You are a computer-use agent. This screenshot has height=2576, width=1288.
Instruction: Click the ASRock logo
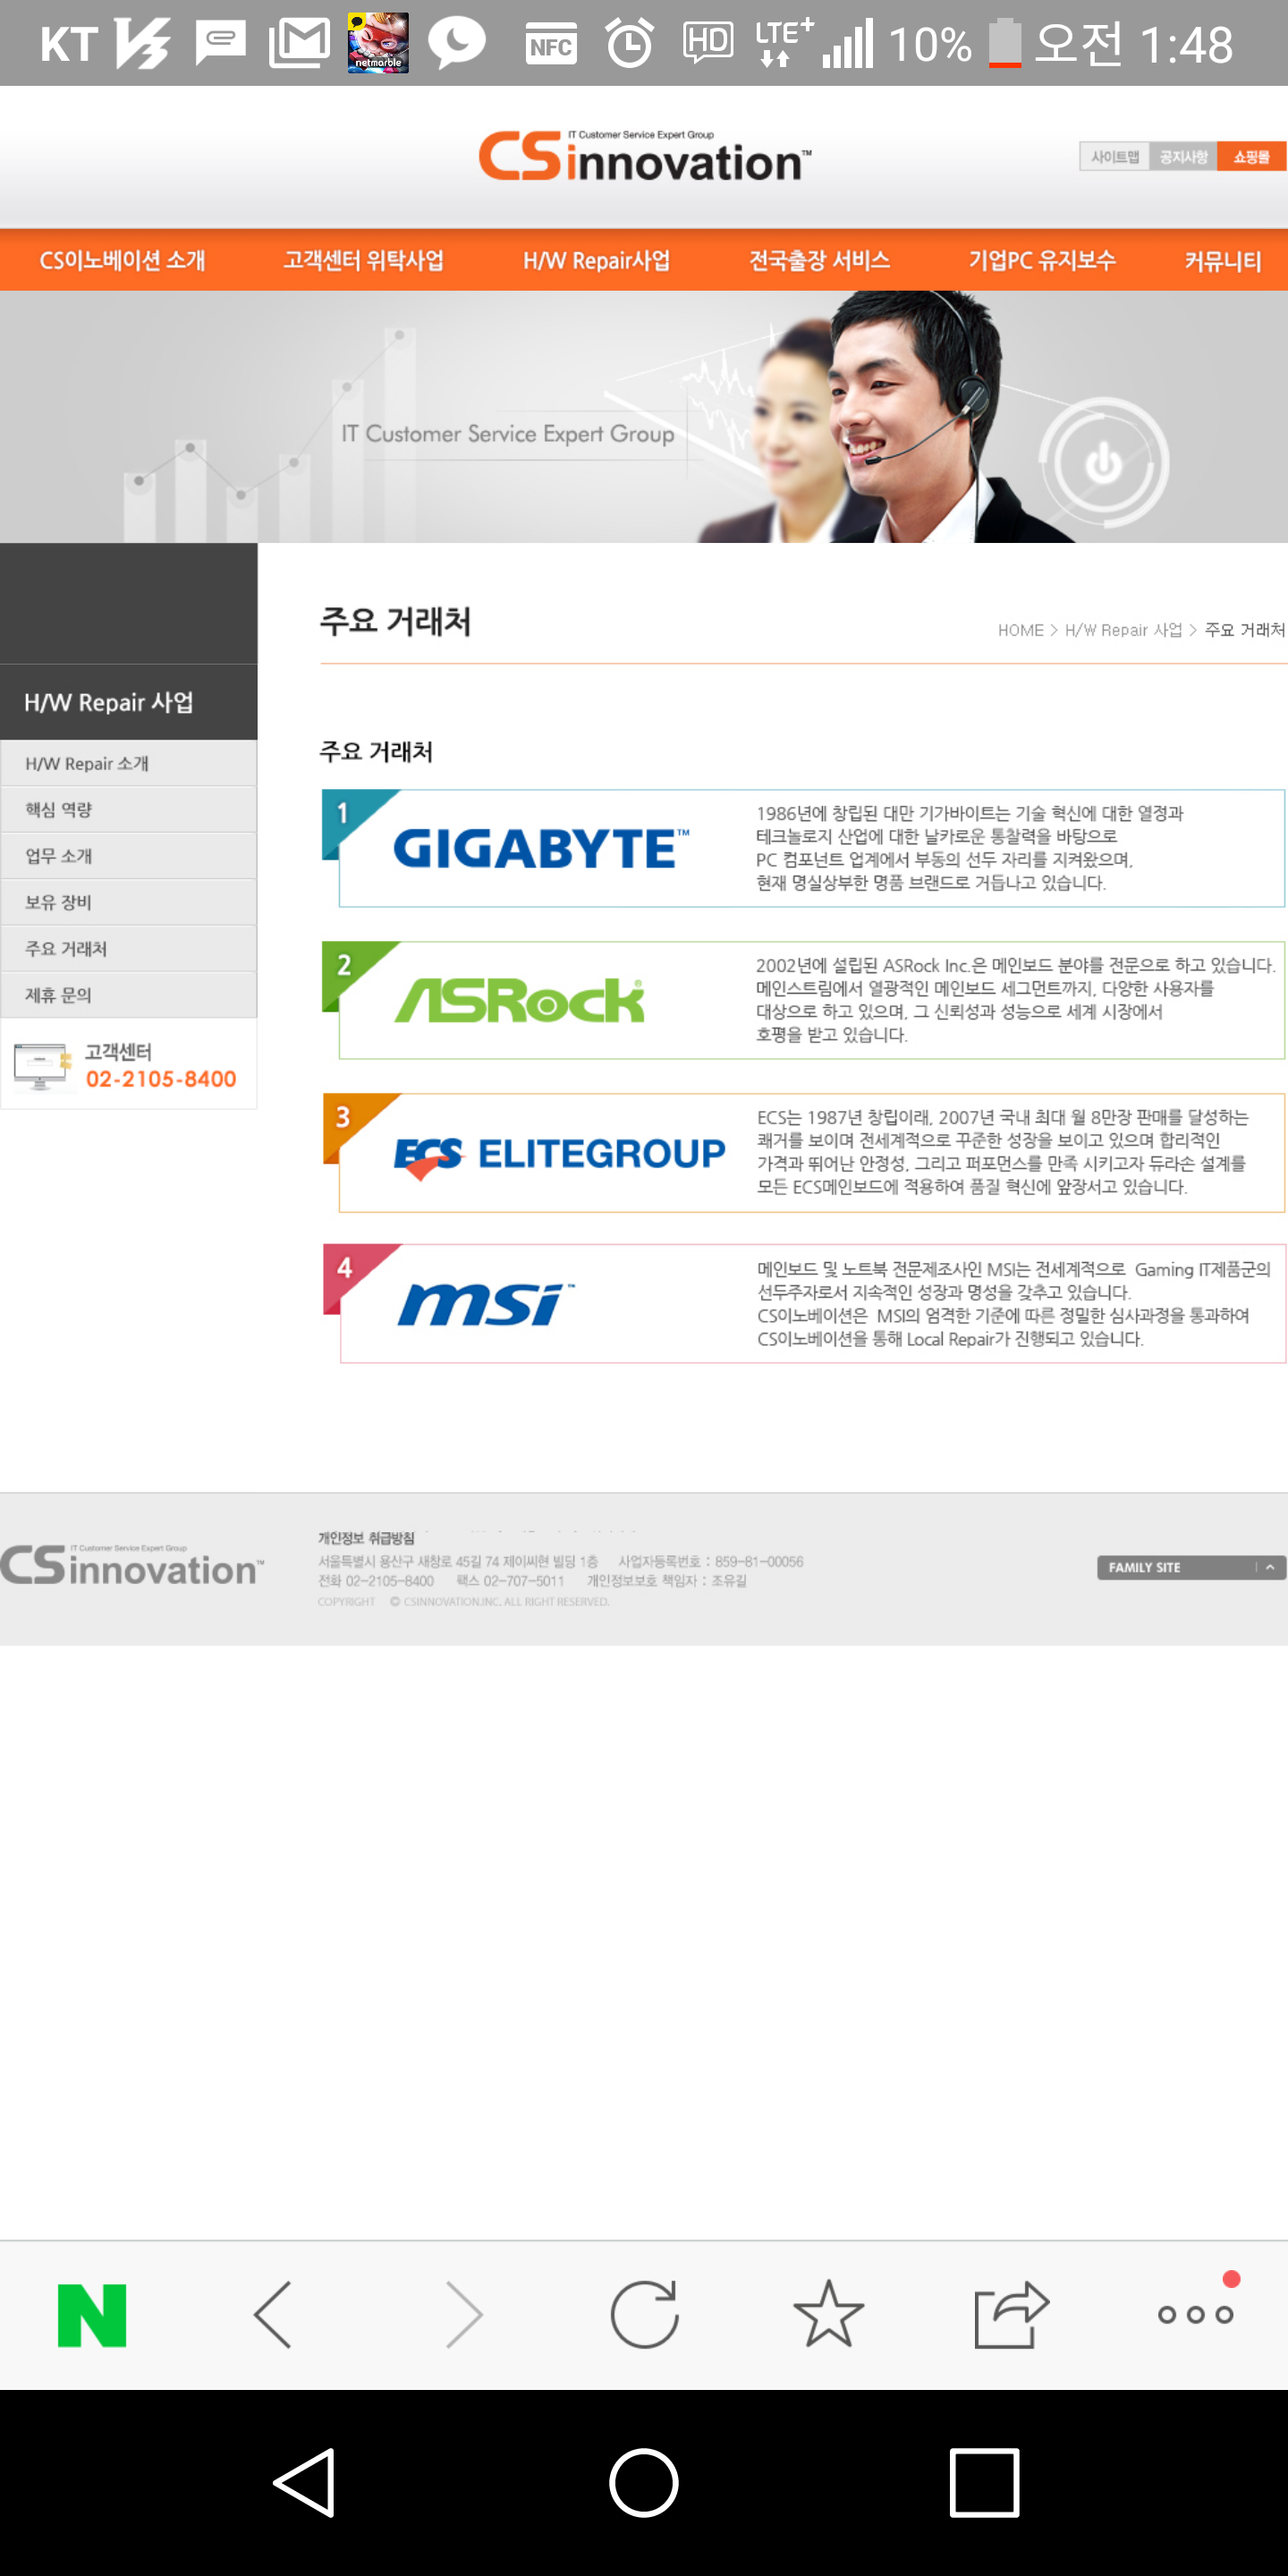coord(519,1000)
